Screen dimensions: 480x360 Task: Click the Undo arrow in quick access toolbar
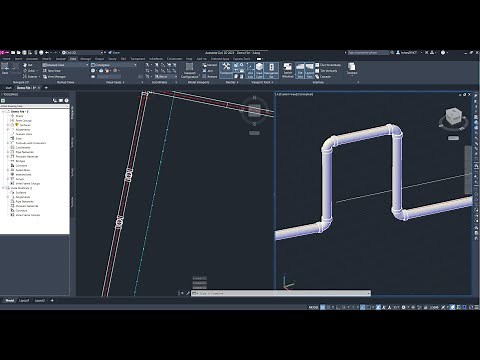(x=47, y=53)
